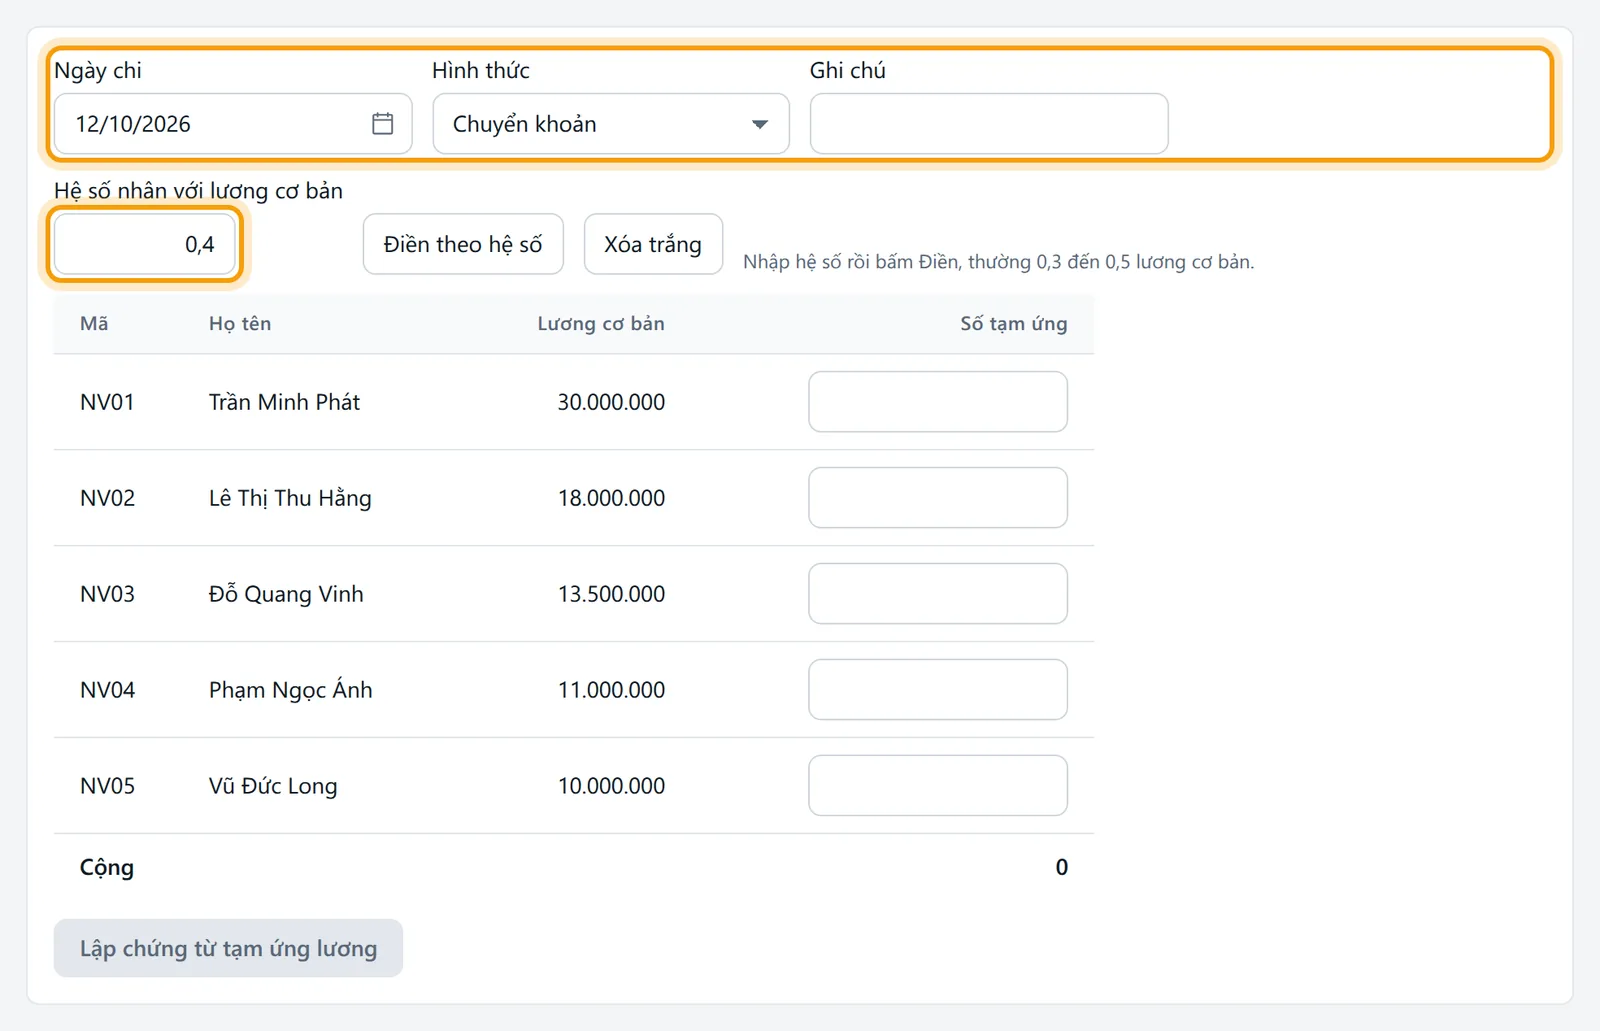
Task: Click the Lương cơ bản column header
Action: [x=601, y=324]
